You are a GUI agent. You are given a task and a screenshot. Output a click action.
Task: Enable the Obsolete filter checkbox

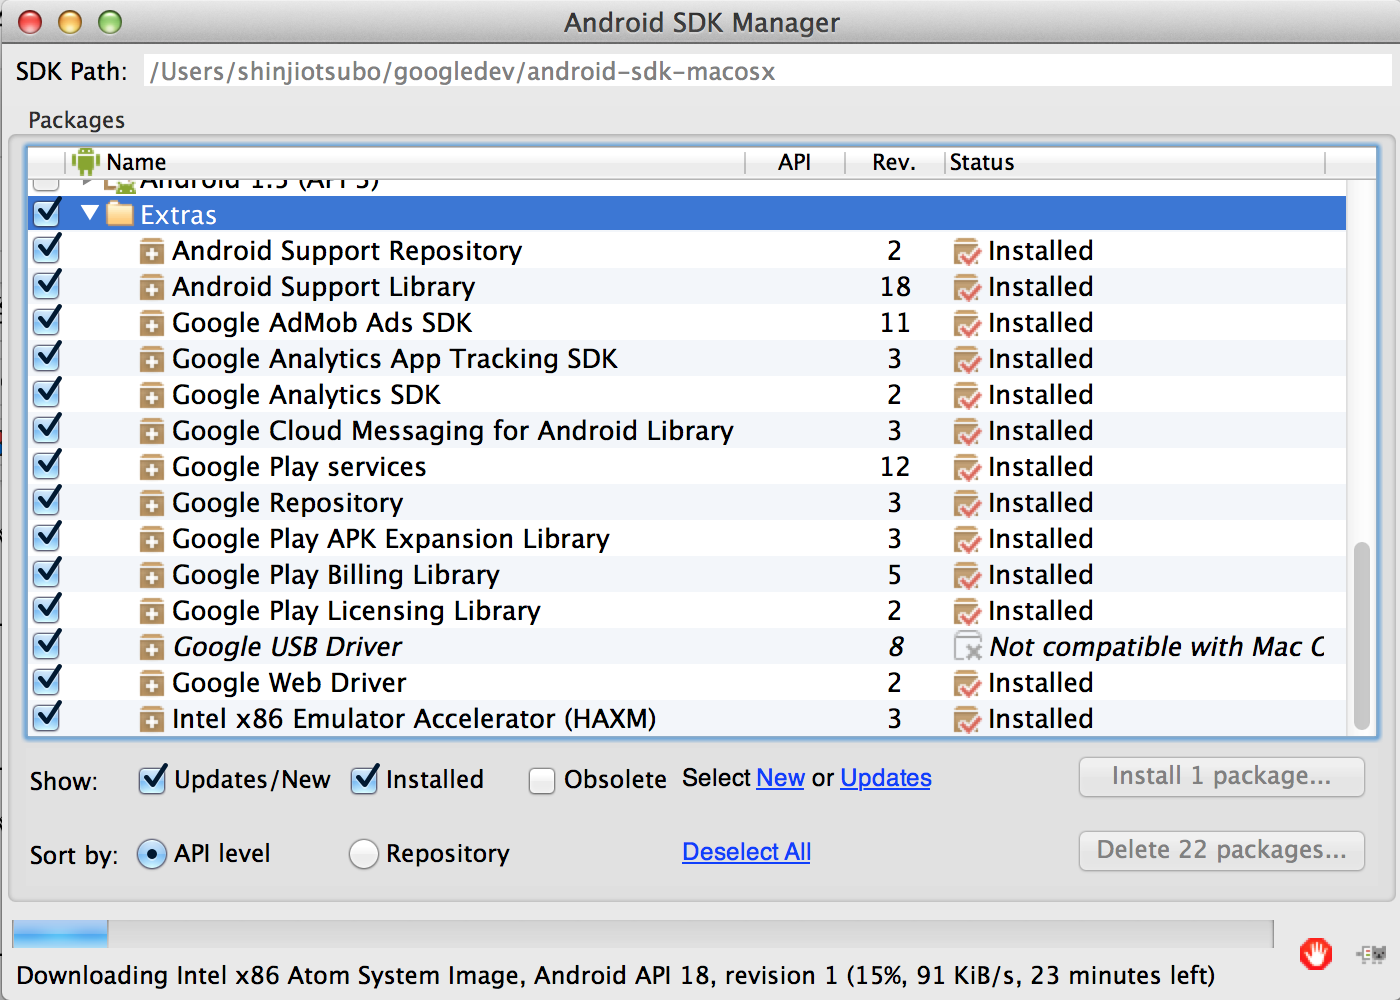tap(542, 781)
